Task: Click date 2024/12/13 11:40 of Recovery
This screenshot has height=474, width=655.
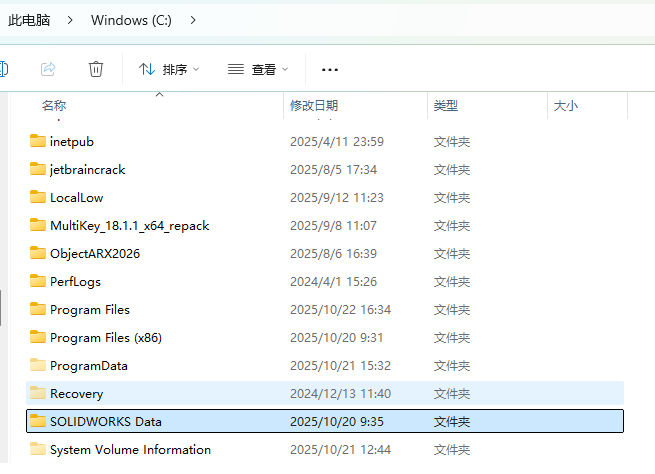Action: click(x=340, y=393)
